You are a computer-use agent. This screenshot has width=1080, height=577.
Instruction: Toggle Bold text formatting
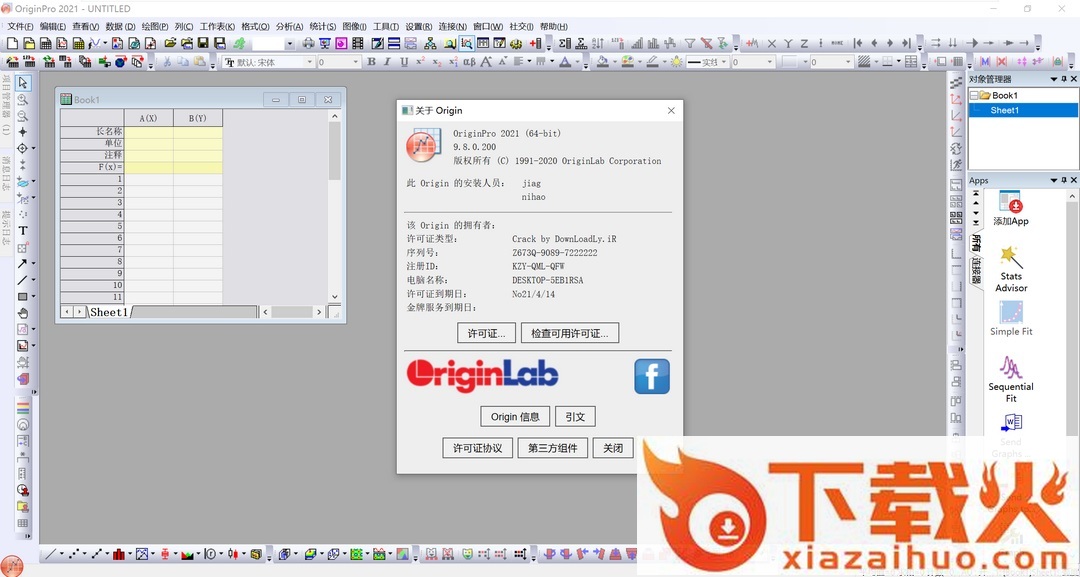(371, 62)
